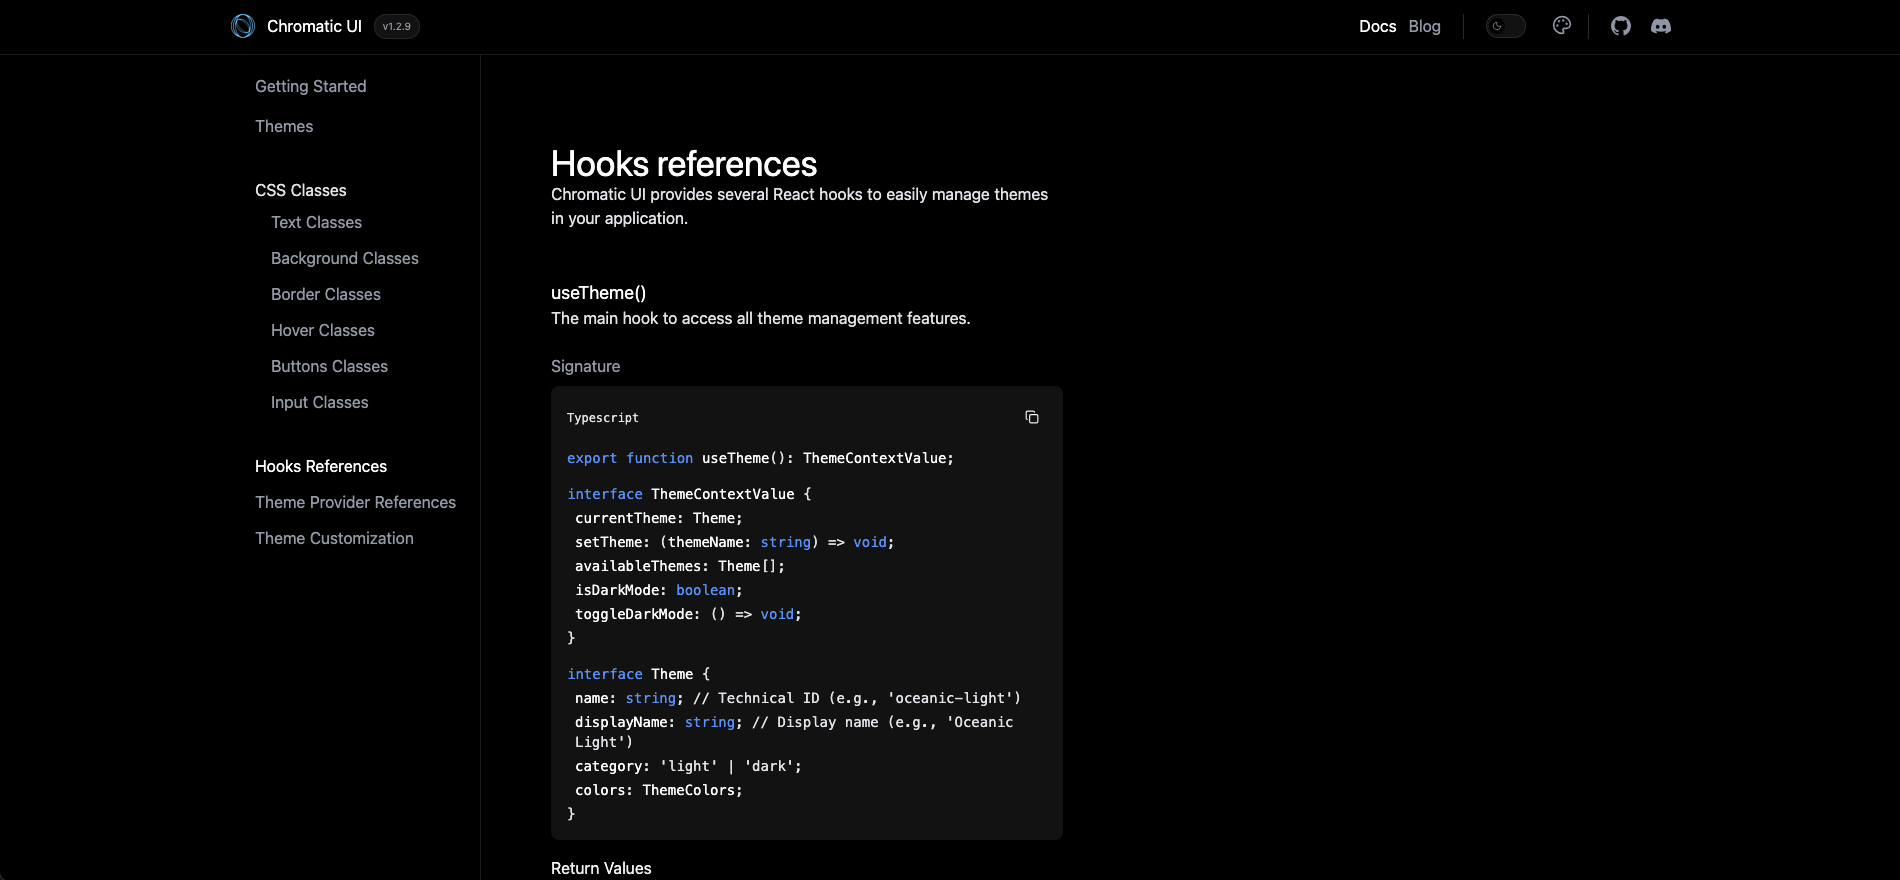Open the GitHub repository icon
This screenshot has height=880, width=1900.
pyautogui.click(x=1620, y=26)
